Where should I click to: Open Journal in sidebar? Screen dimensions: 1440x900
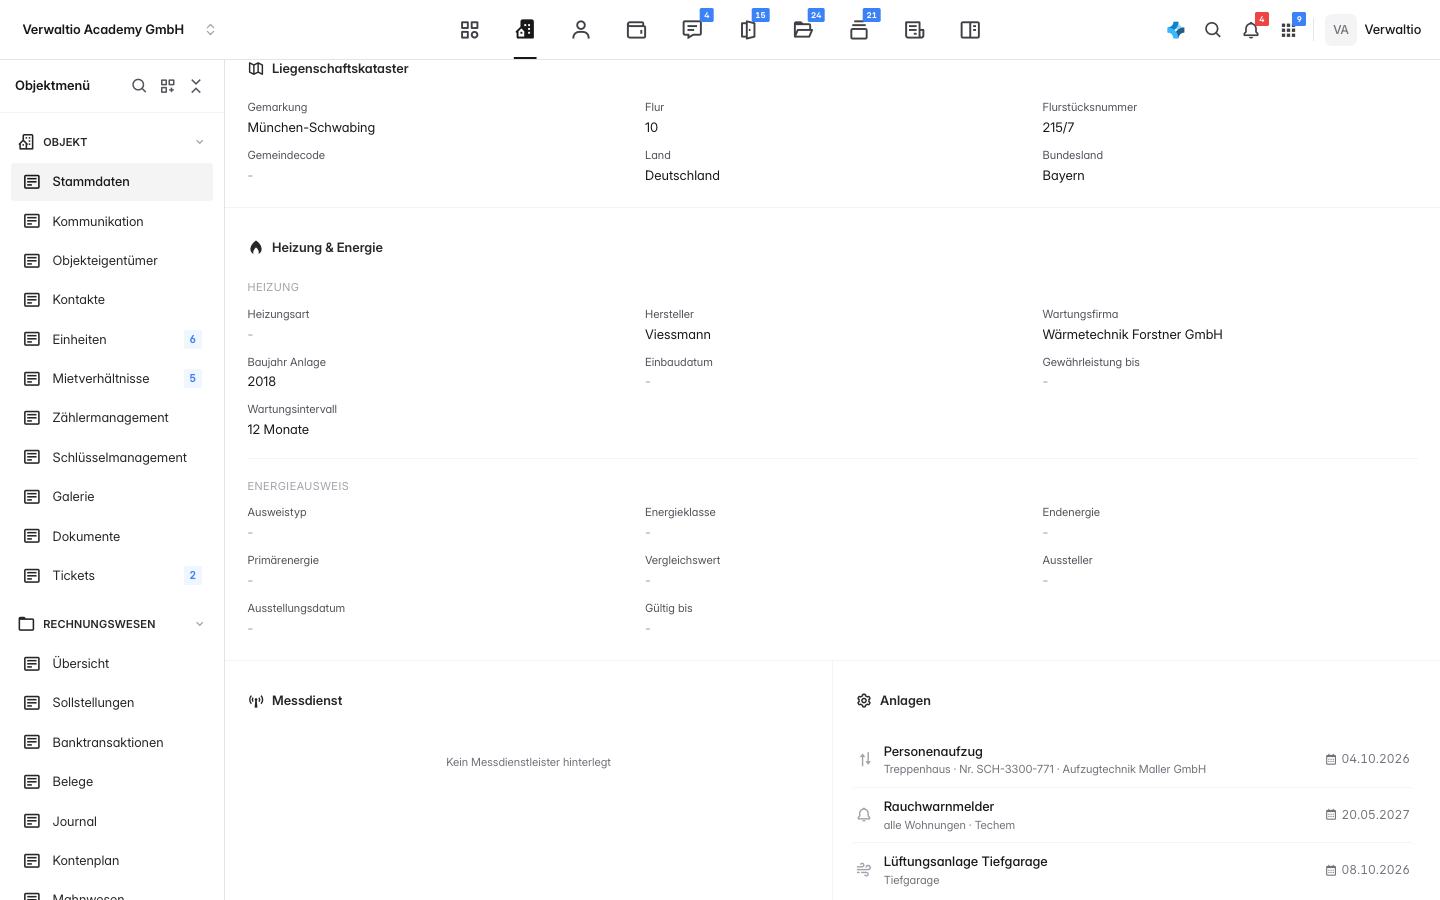point(112,822)
